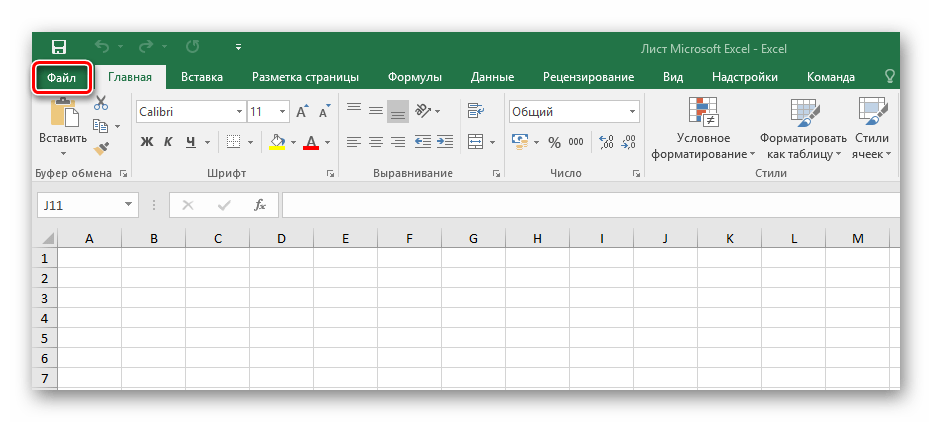Click the Redo arrow icon

(x=146, y=47)
